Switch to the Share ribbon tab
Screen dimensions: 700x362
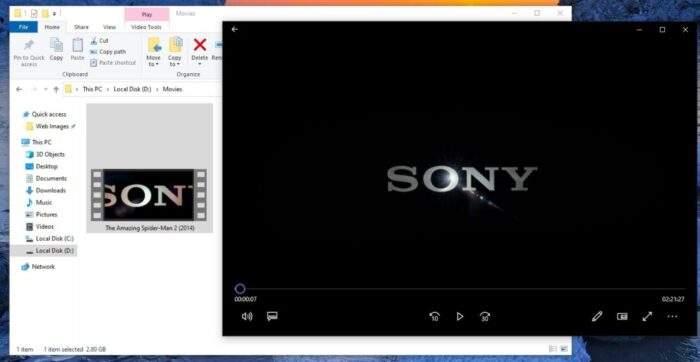click(x=81, y=27)
